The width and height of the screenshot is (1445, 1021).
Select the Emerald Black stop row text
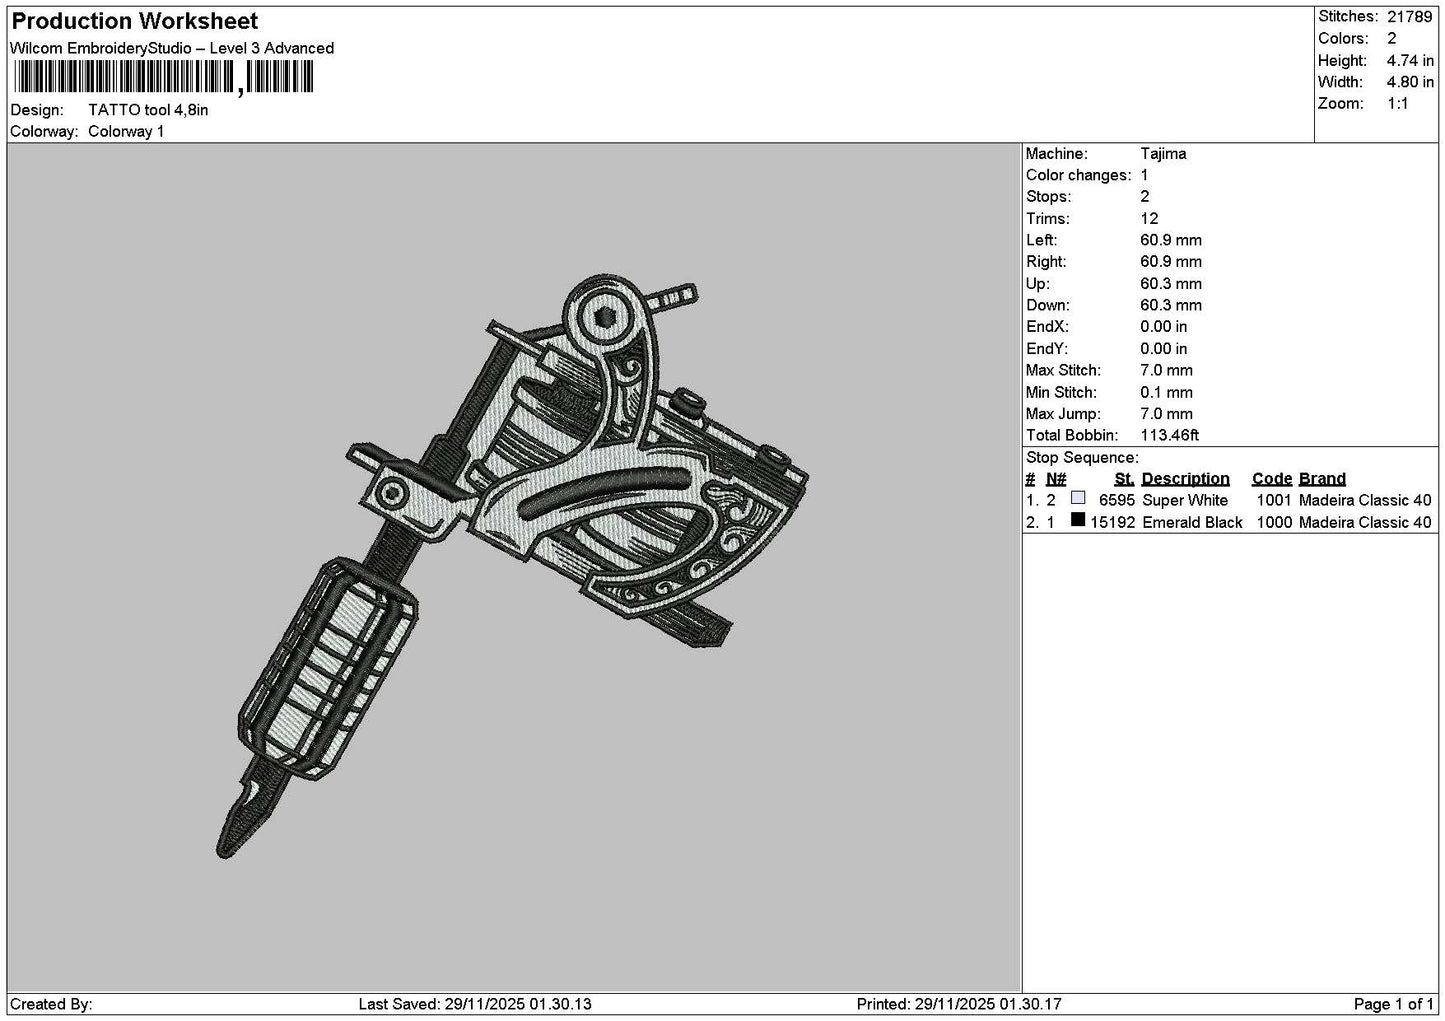pyautogui.click(x=1228, y=522)
